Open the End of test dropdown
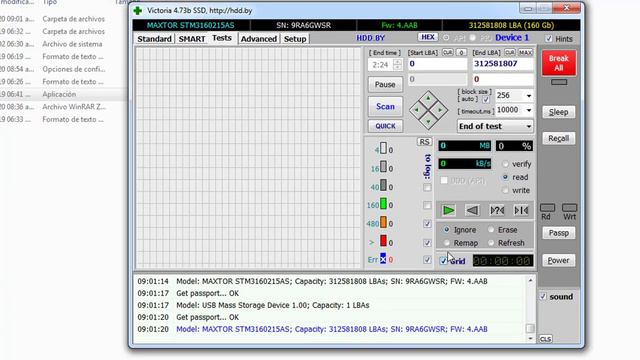This screenshot has height=360, width=640. click(495, 126)
